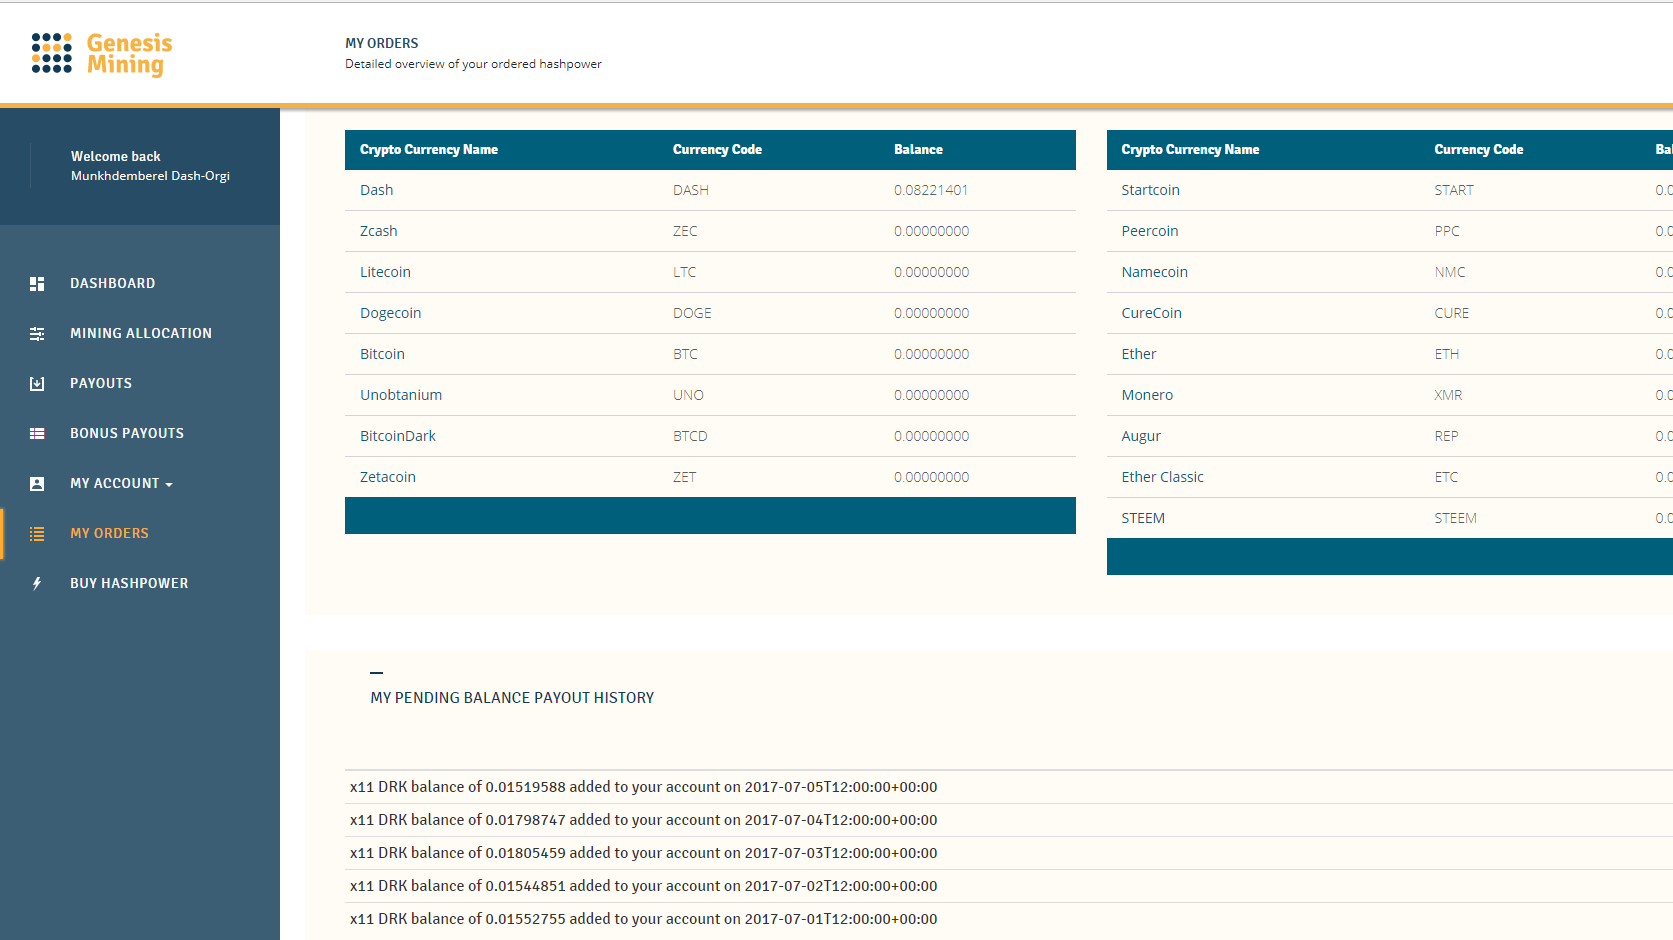Click Currency Code header in left table
Screen dimensions: 1673x940
click(x=717, y=150)
